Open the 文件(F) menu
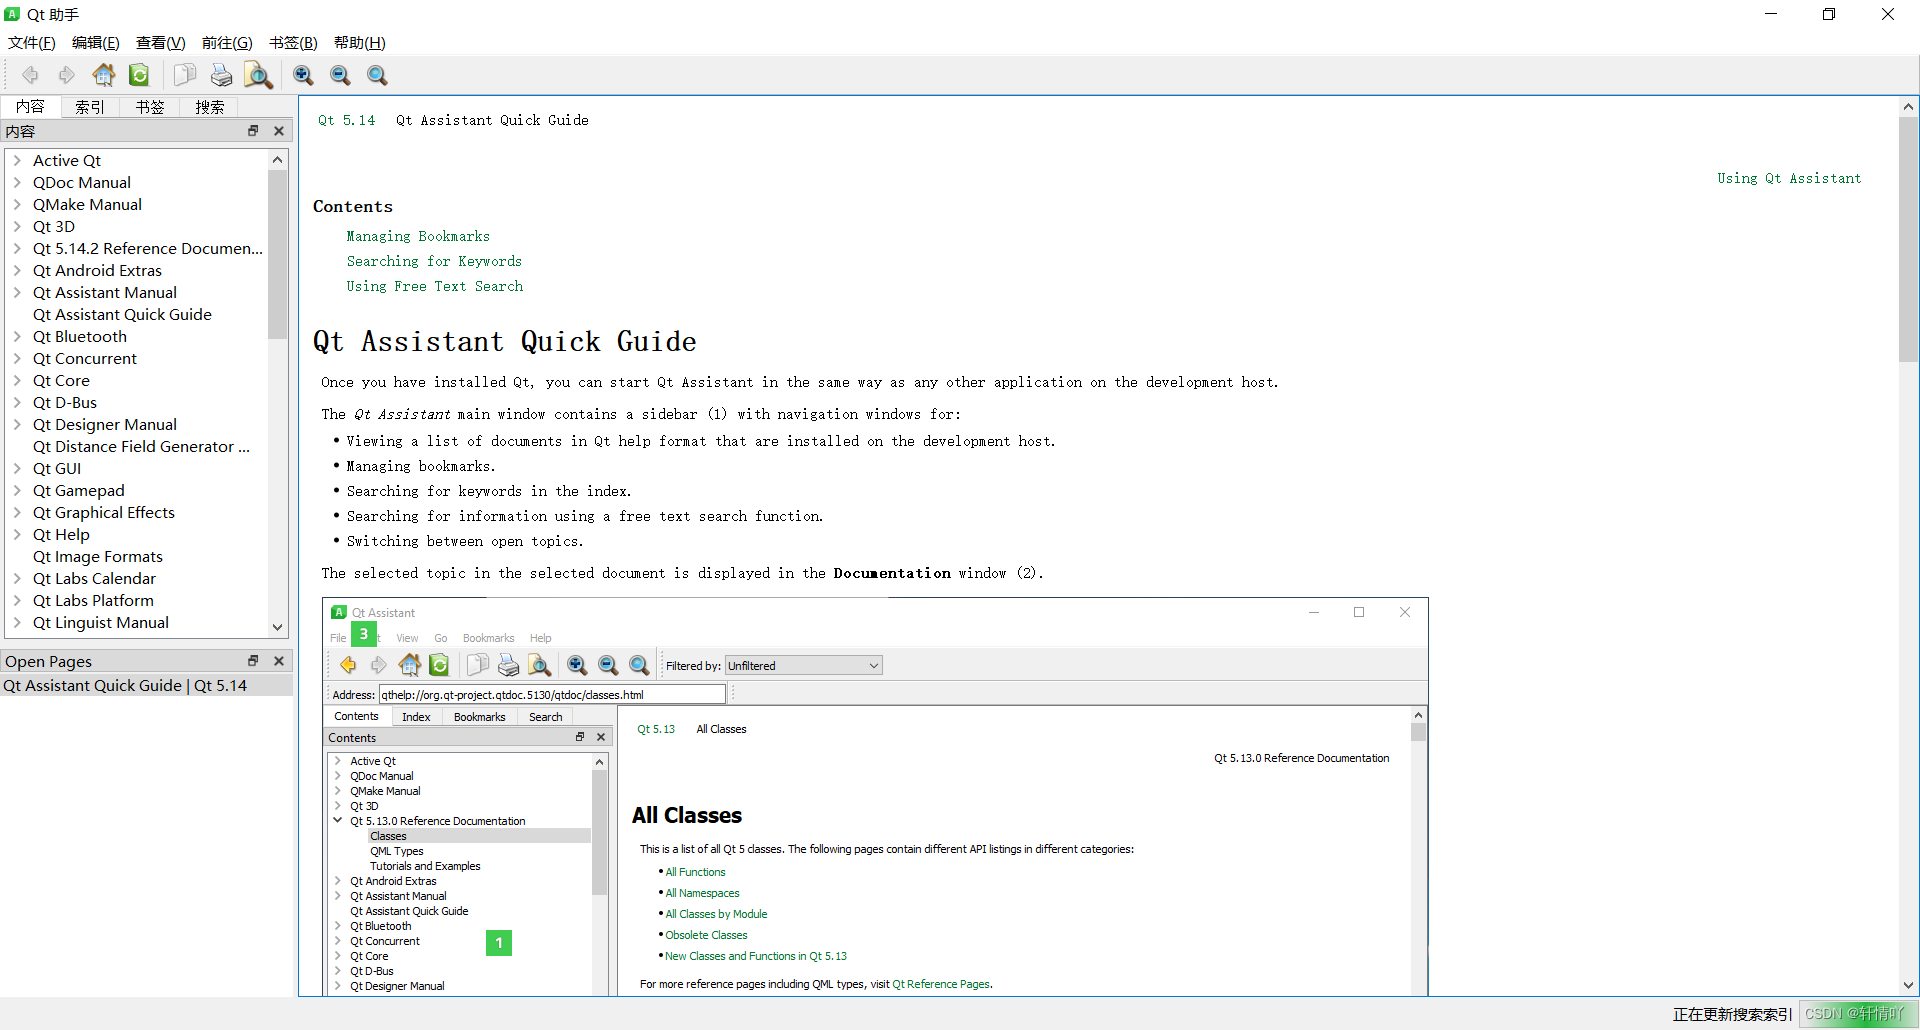The image size is (1920, 1030). 32,43
